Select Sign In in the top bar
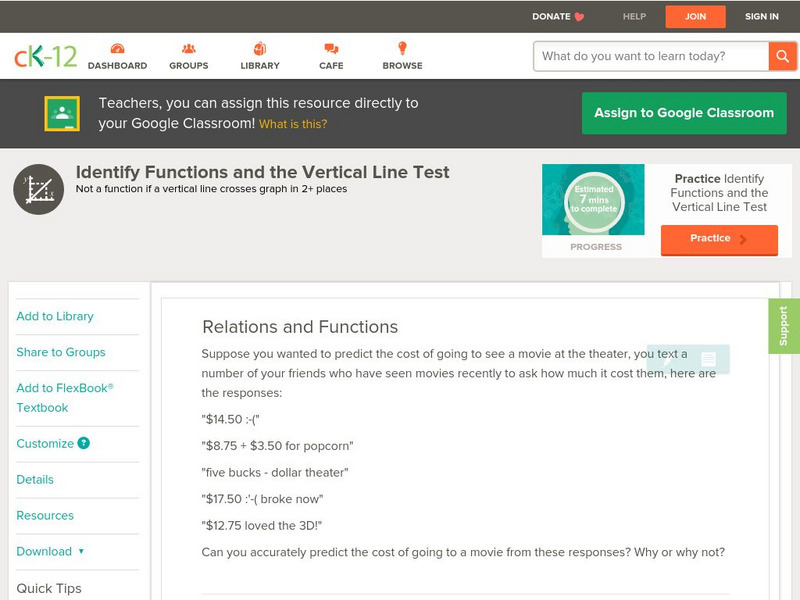The height and width of the screenshot is (600, 800). (x=762, y=17)
